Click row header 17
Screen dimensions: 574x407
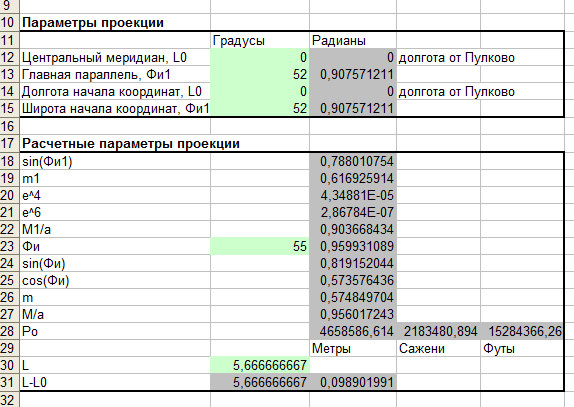pos(8,143)
